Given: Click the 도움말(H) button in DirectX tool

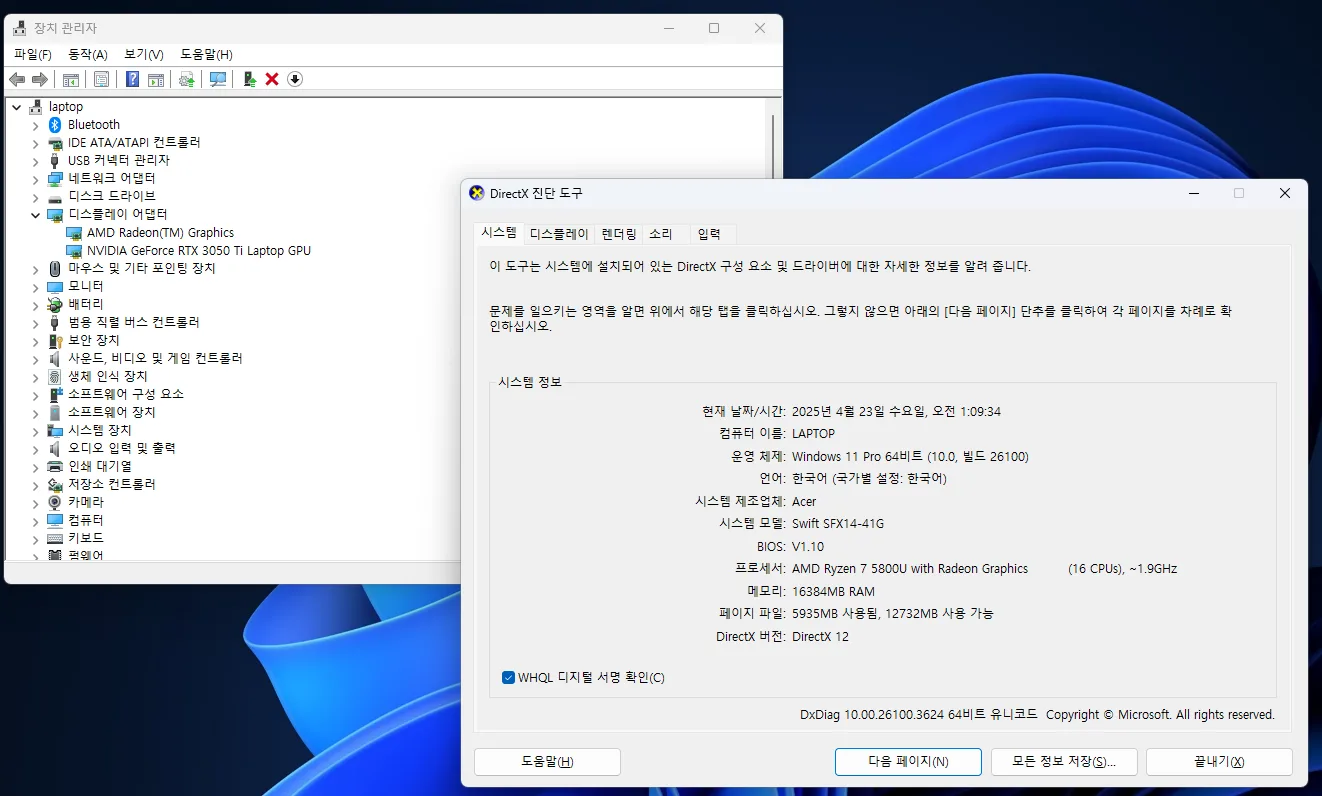Looking at the screenshot, I should pos(547,762).
